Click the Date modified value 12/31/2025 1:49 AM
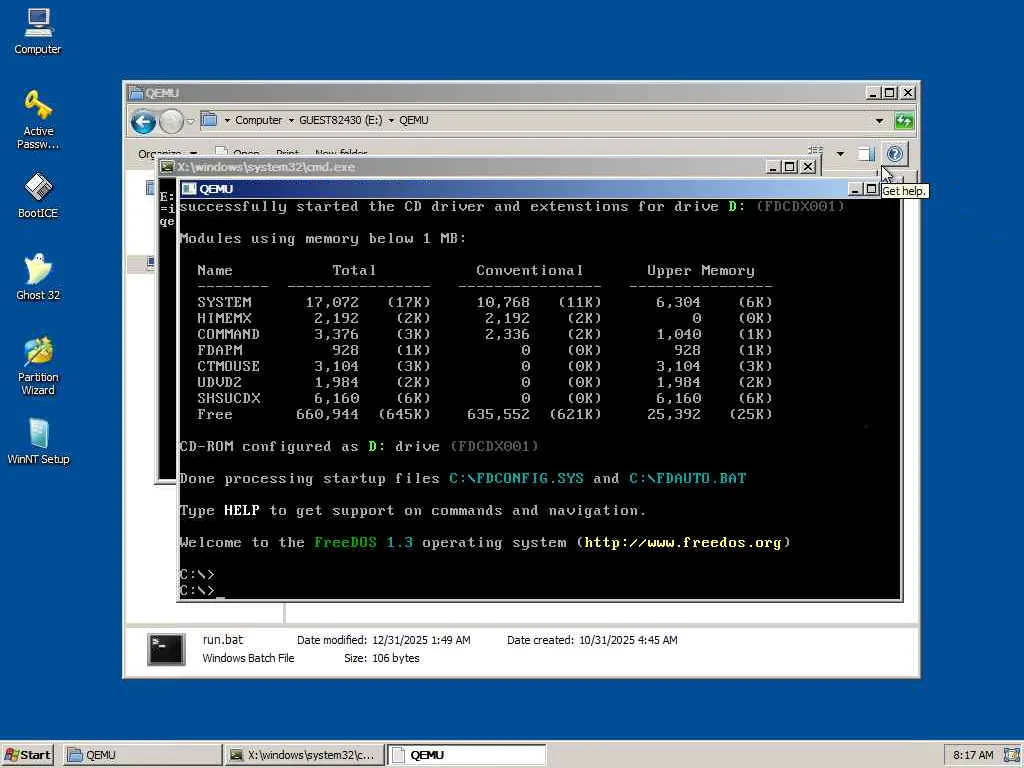Screen dimensions: 1024x768 [x=421, y=640]
